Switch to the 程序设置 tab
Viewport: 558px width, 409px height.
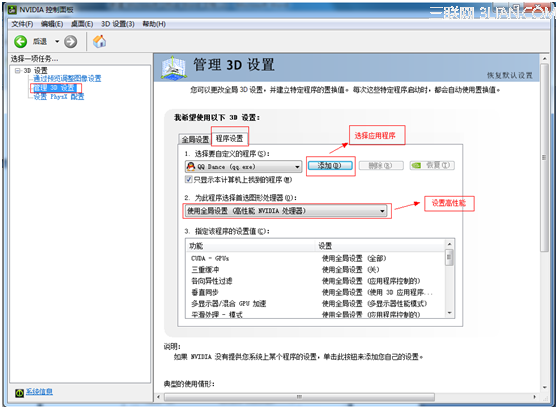[x=230, y=138]
